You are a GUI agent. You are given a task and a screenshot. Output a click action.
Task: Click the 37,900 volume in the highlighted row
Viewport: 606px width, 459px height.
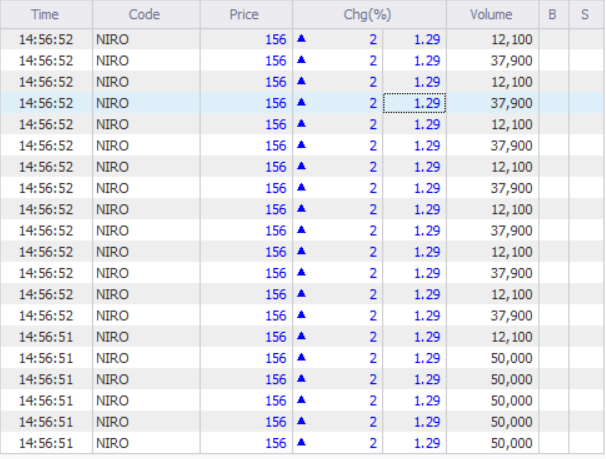(x=511, y=103)
